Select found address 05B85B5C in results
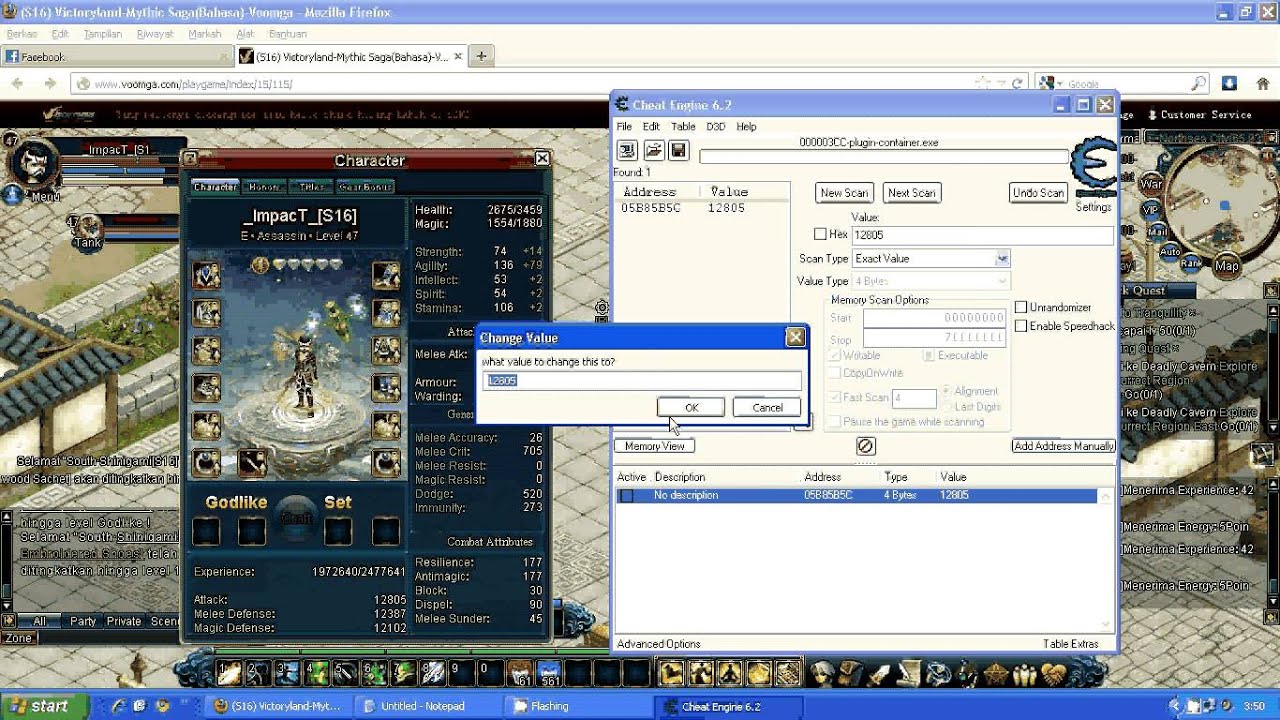1280x720 pixels. point(700,208)
